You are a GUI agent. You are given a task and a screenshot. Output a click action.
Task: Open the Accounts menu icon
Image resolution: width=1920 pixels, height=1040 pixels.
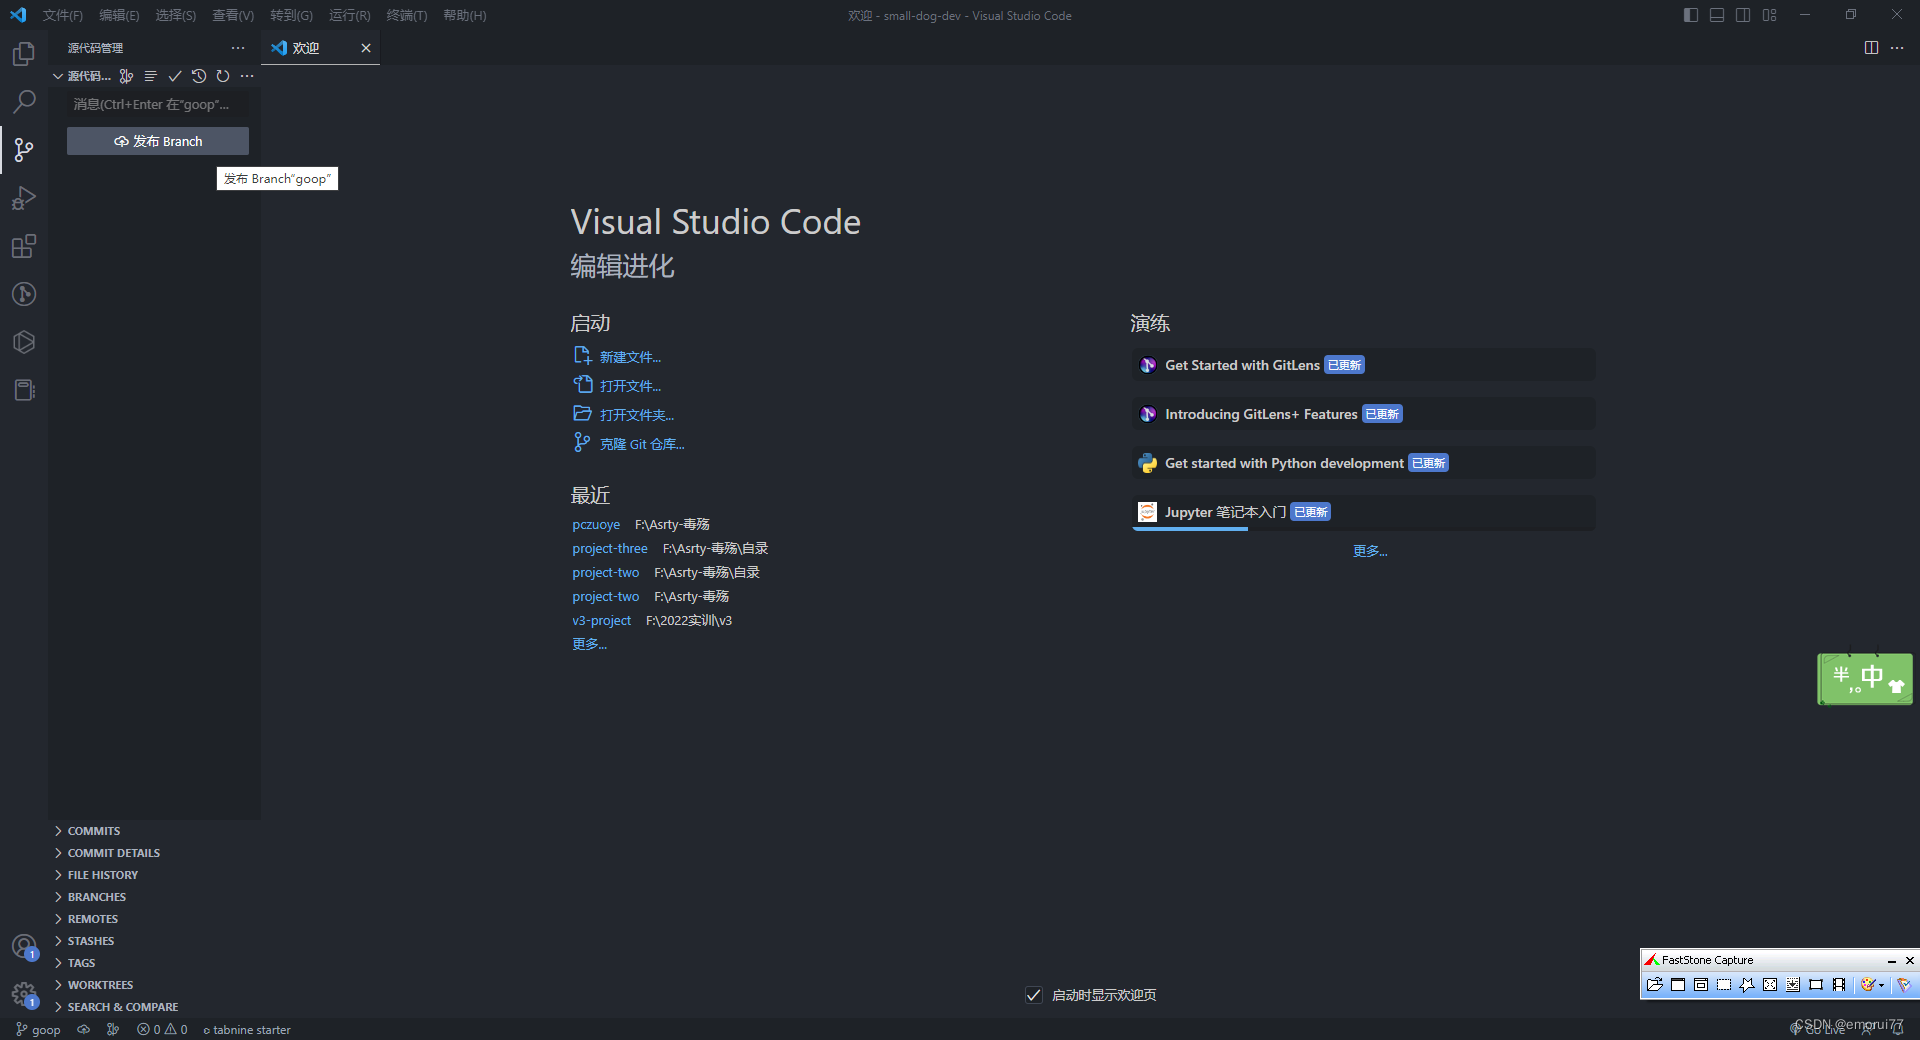coord(24,946)
